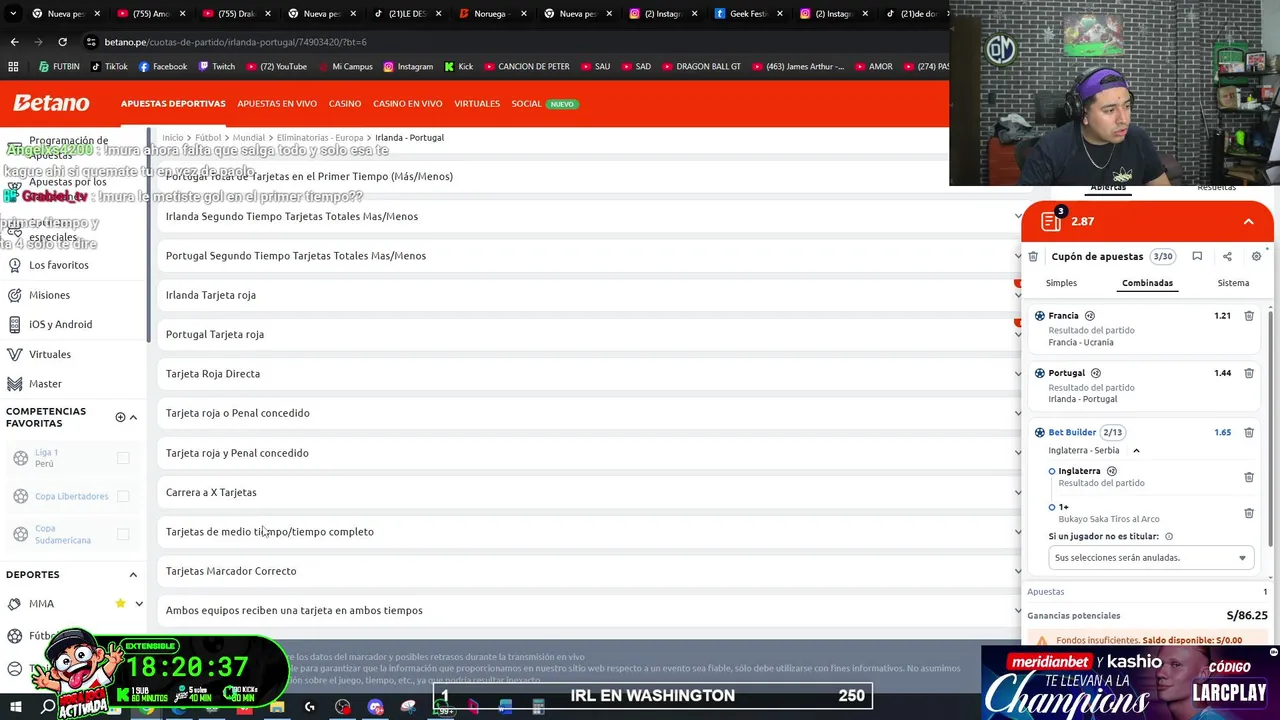Share the bet coupon

click(1227, 257)
